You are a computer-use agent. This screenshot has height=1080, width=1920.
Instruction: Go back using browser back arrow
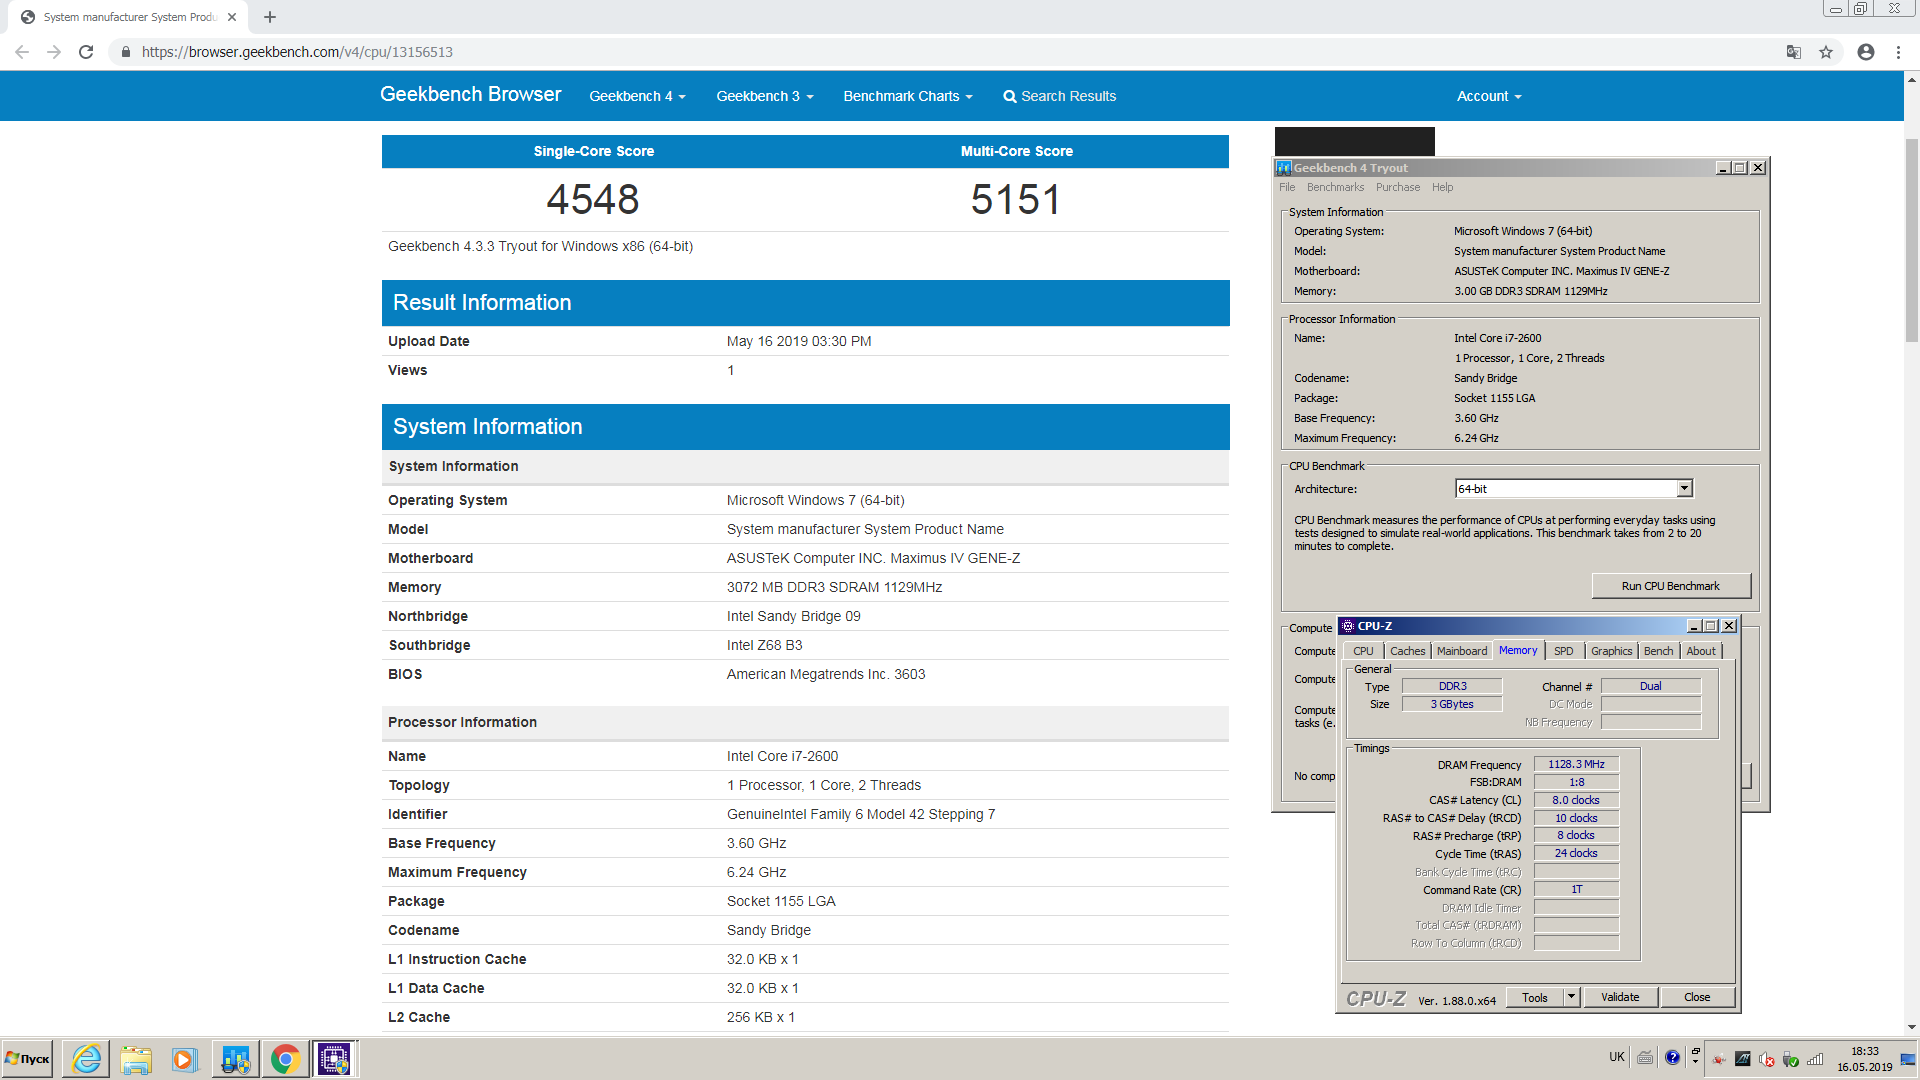coord(22,52)
